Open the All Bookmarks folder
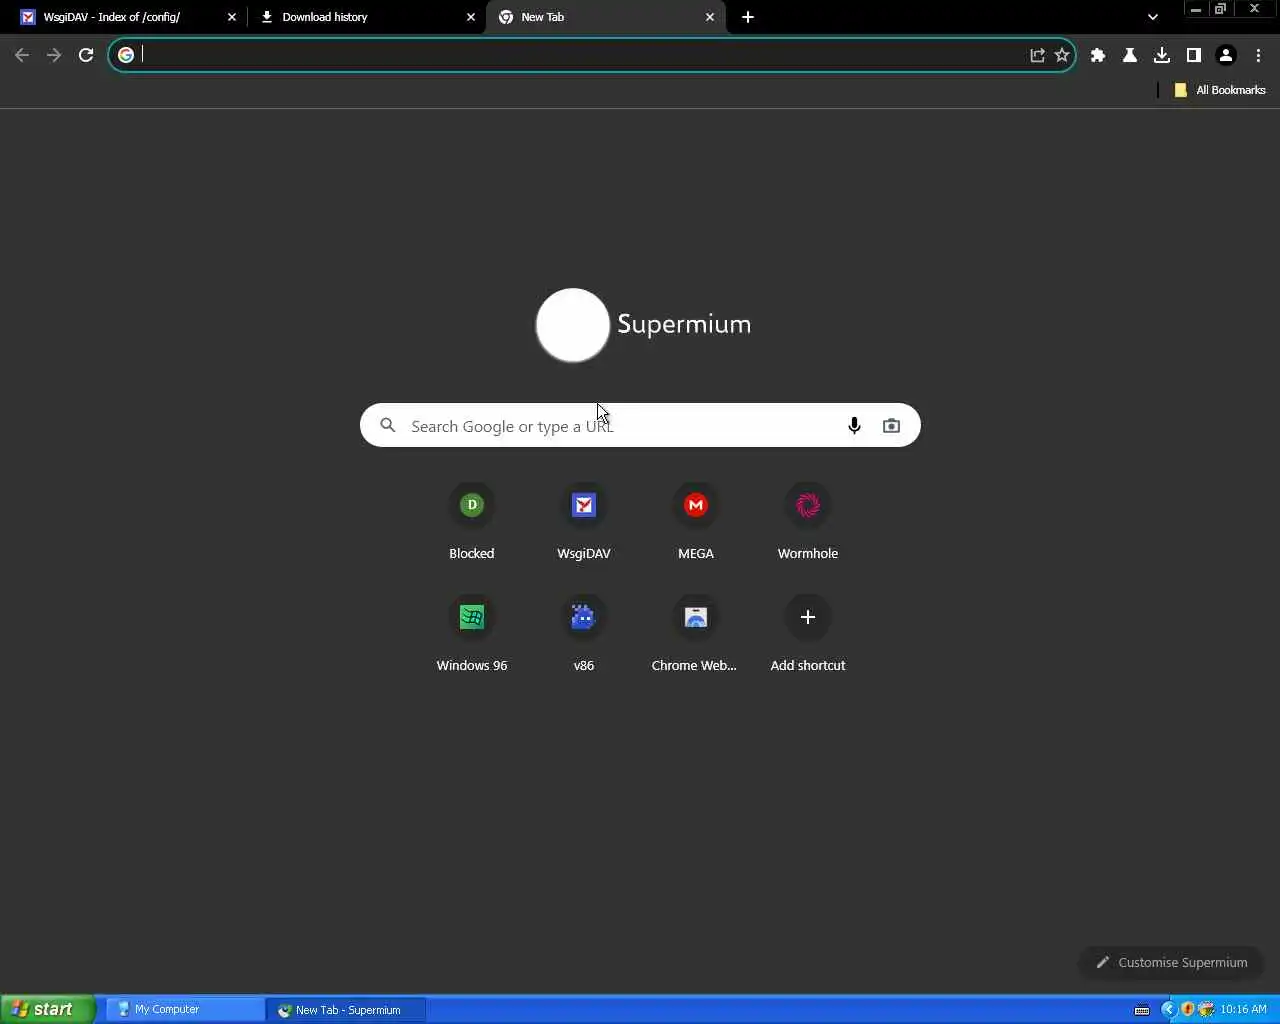Viewport: 1280px width, 1024px height. coord(1219,90)
